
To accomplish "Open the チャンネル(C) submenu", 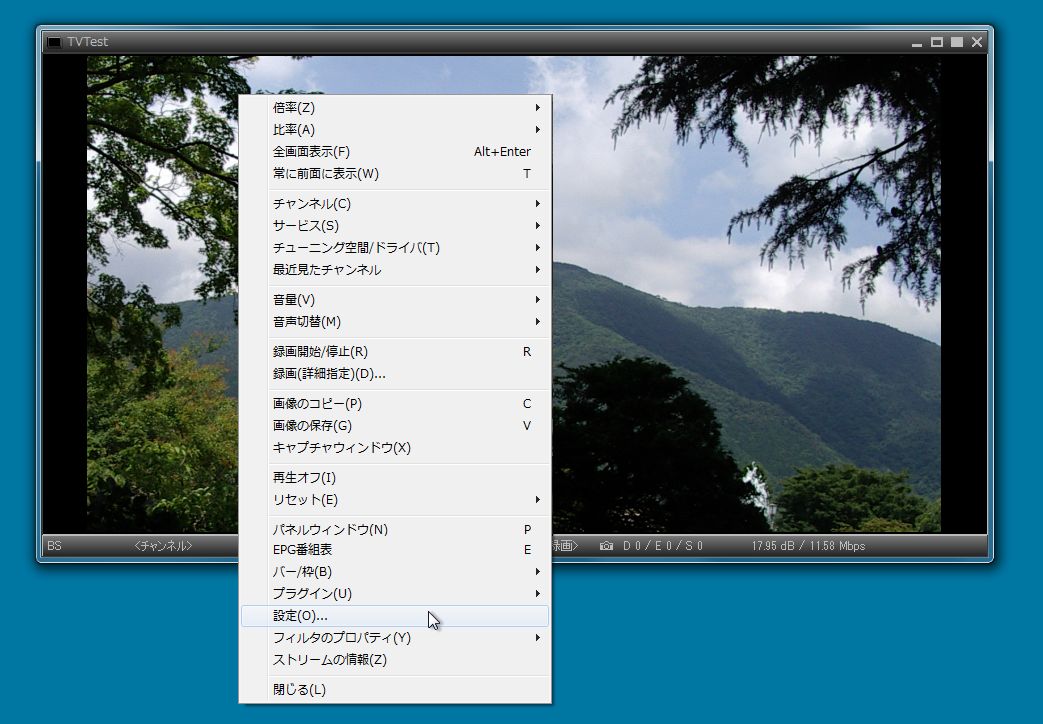I will coord(395,204).
